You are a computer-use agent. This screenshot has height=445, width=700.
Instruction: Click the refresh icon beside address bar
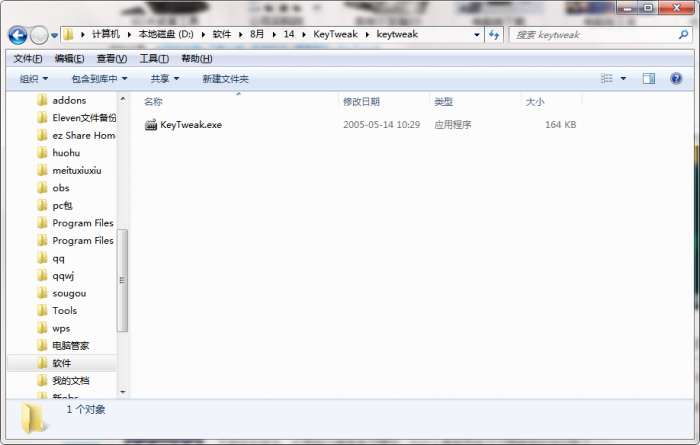[x=494, y=35]
